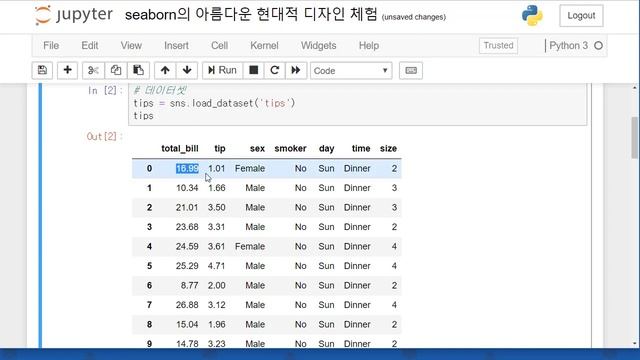Click into the In [2] code cell

point(358,104)
